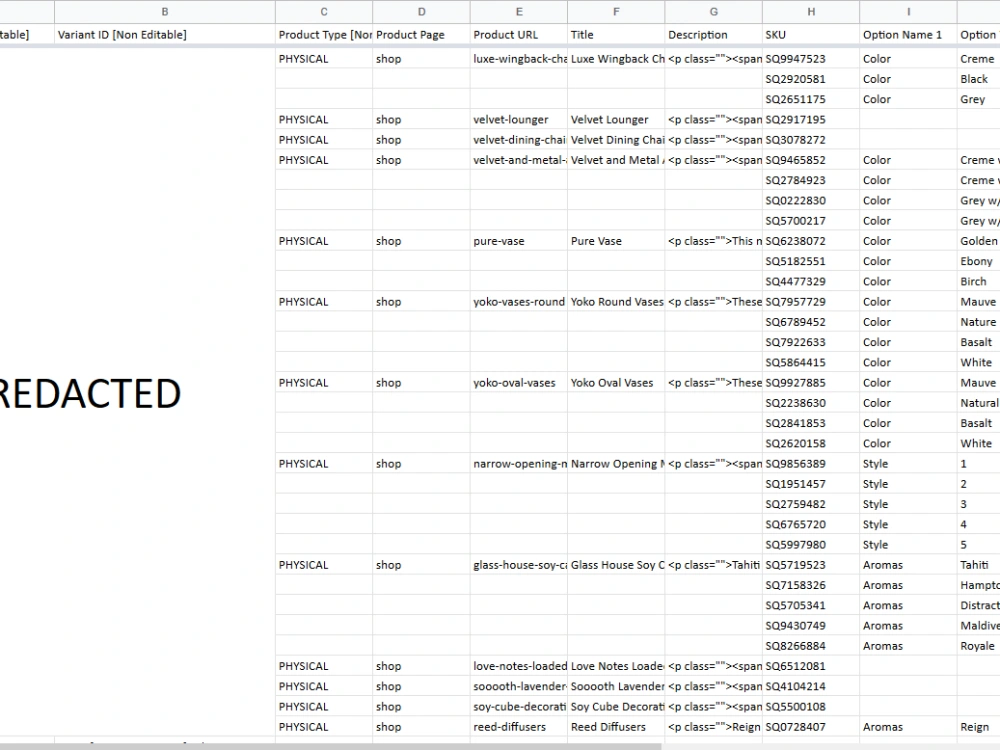Screen dimensions: 1000x750
Task: Select cell with SKU SQ2620158
Action: [811, 444]
